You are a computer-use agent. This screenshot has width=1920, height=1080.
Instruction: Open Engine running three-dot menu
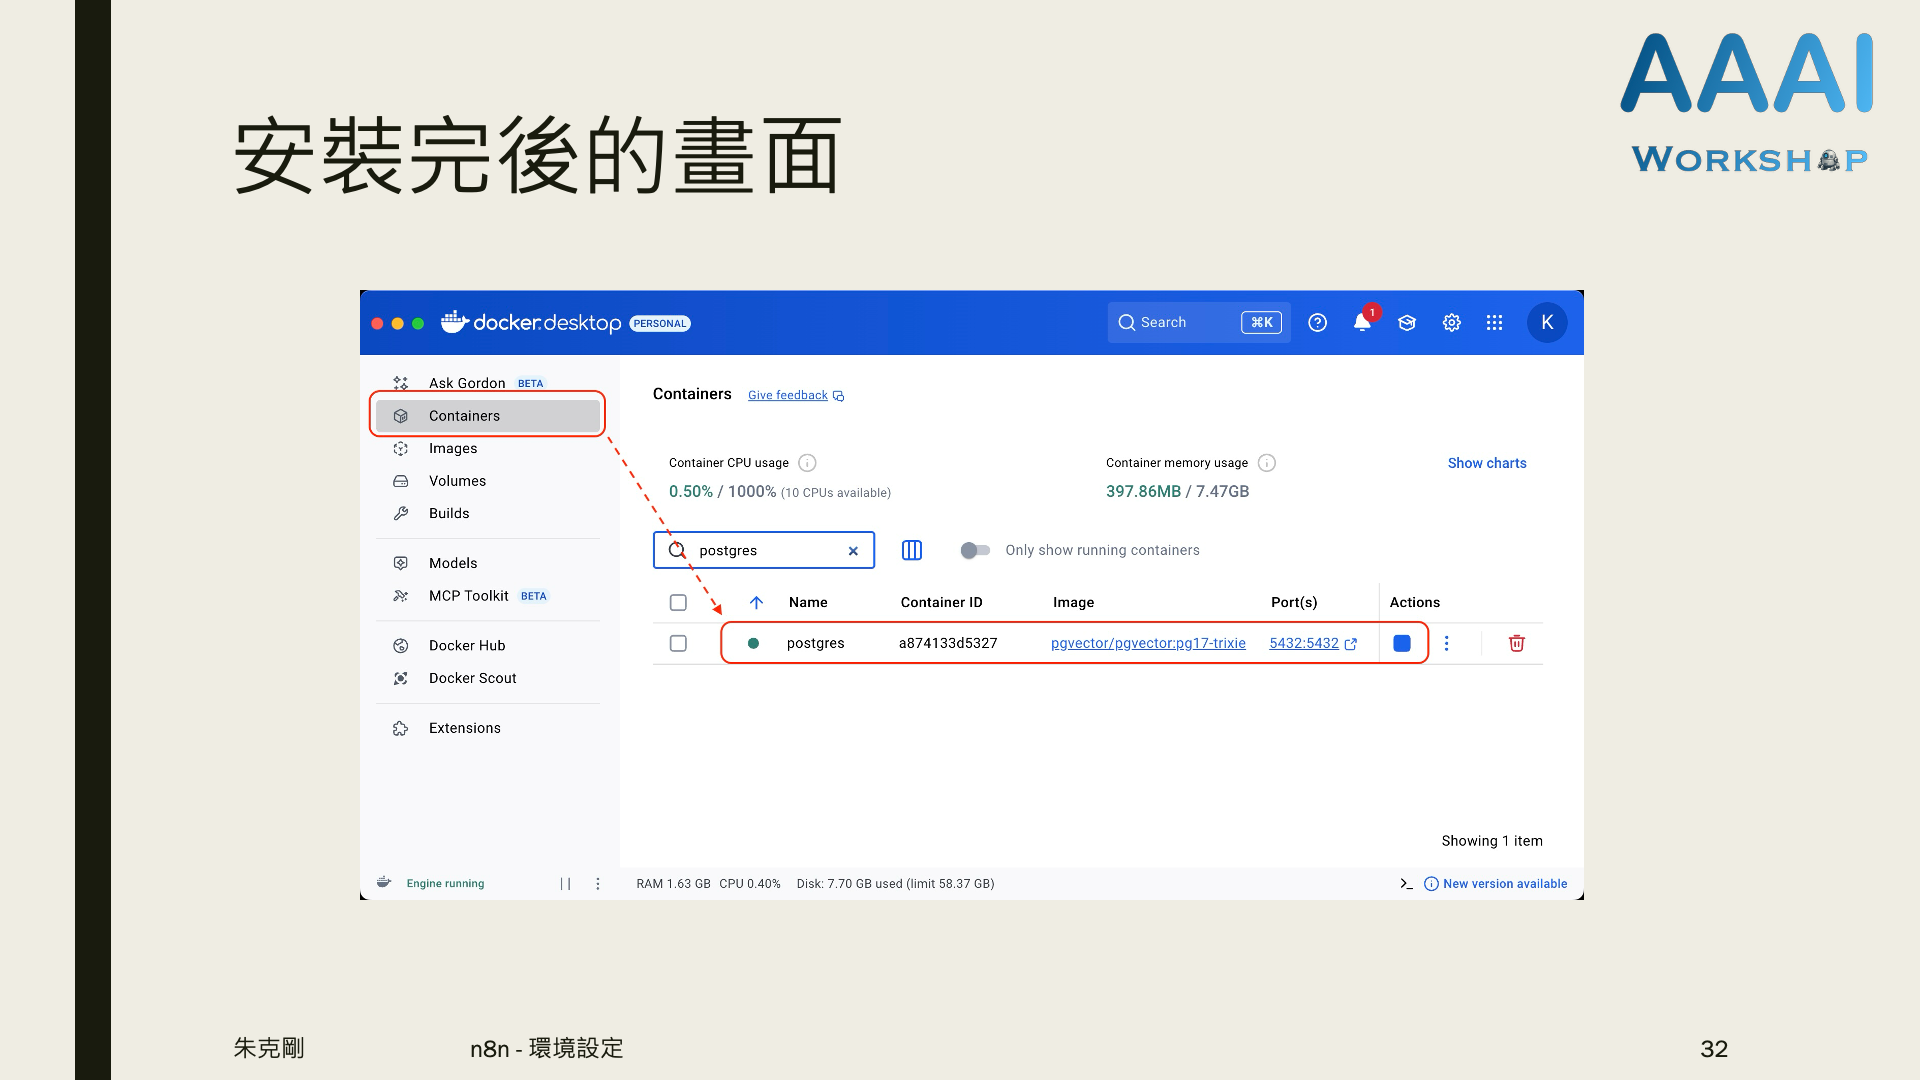click(598, 884)
